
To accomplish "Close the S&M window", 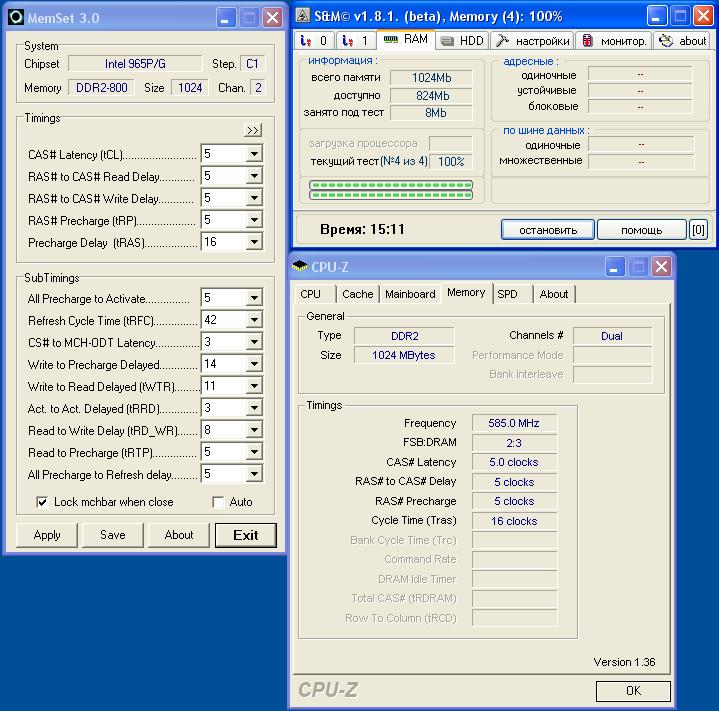I will pyautogui.click(x=703, y=16).
